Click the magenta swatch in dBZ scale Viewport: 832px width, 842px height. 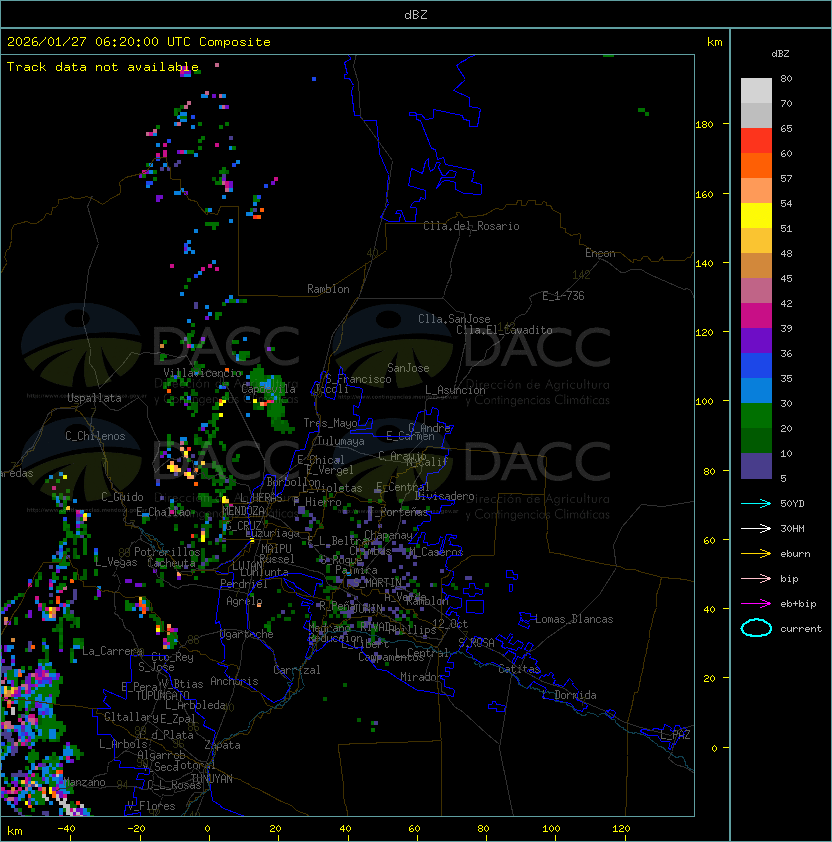click(x=756, y=315)
